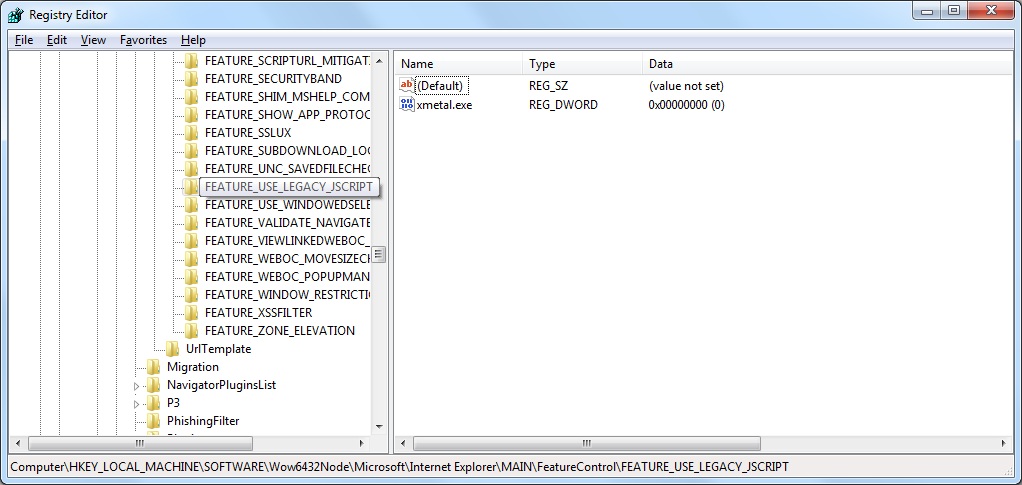Select the FEATURE_USE_LEGACY_JSCRIPT key label

point(288,186)
